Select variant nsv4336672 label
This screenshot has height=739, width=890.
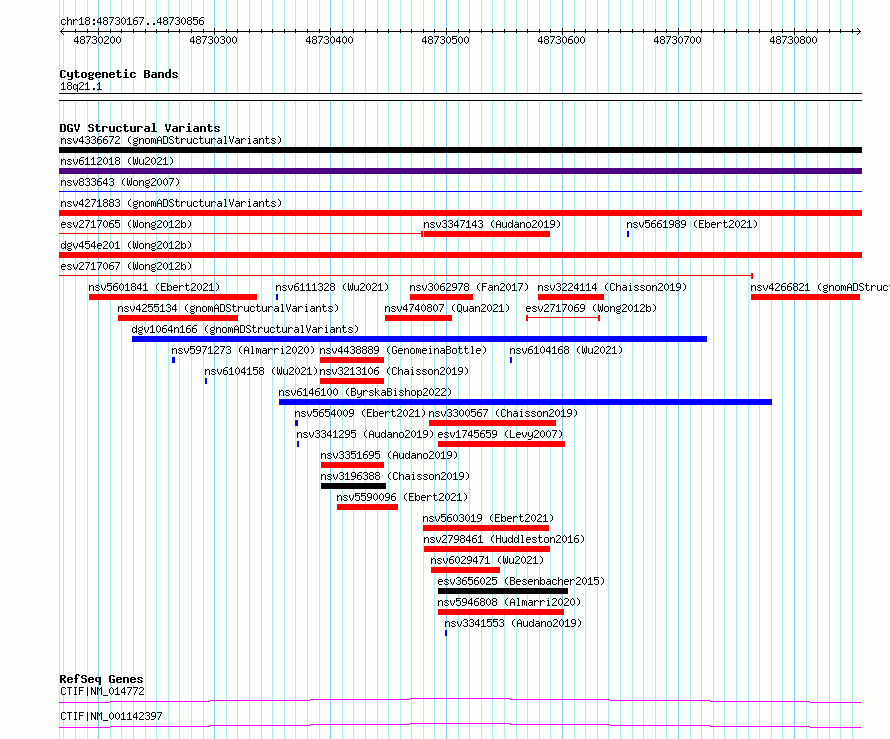171,140
